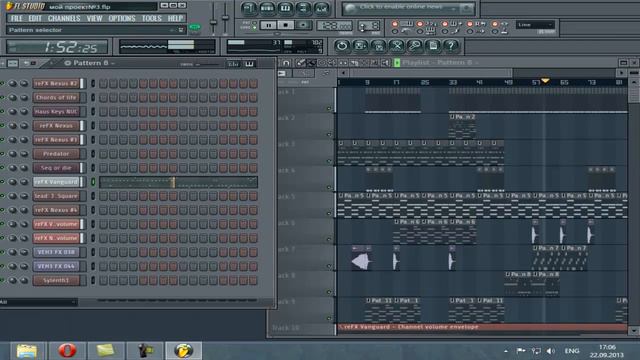Show hidden system tray icons
The image size is (640, 360).
506,351
